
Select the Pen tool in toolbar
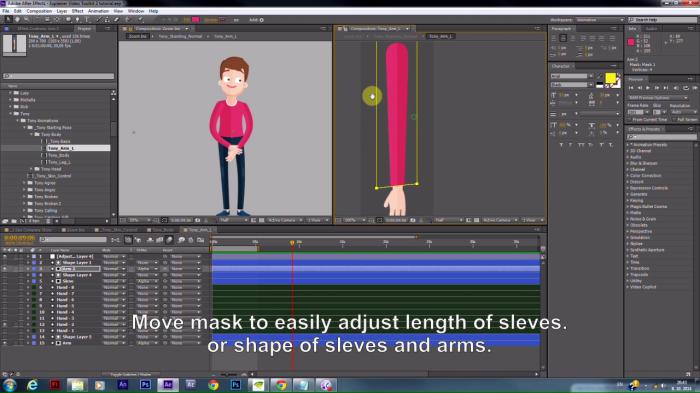[77, 20]
